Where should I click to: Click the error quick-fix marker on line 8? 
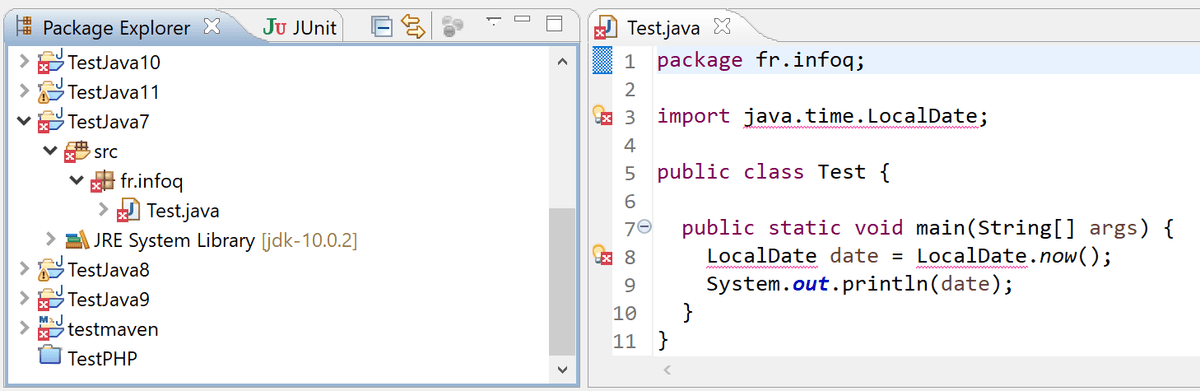coord(602,255)
